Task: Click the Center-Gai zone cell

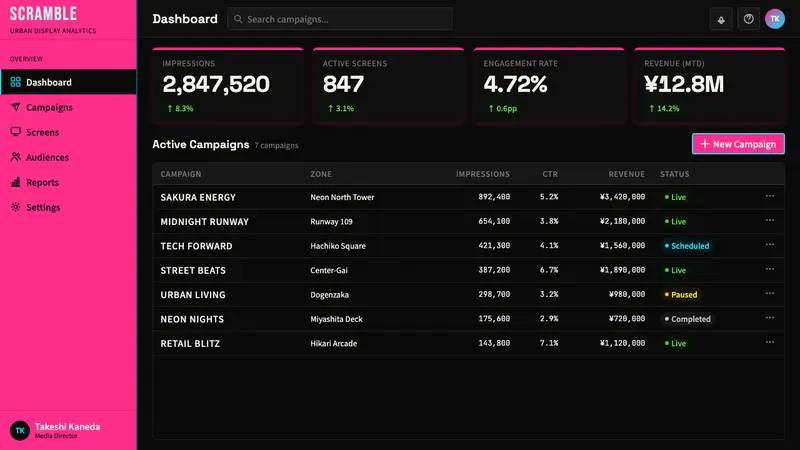Action: coord(329,270)
